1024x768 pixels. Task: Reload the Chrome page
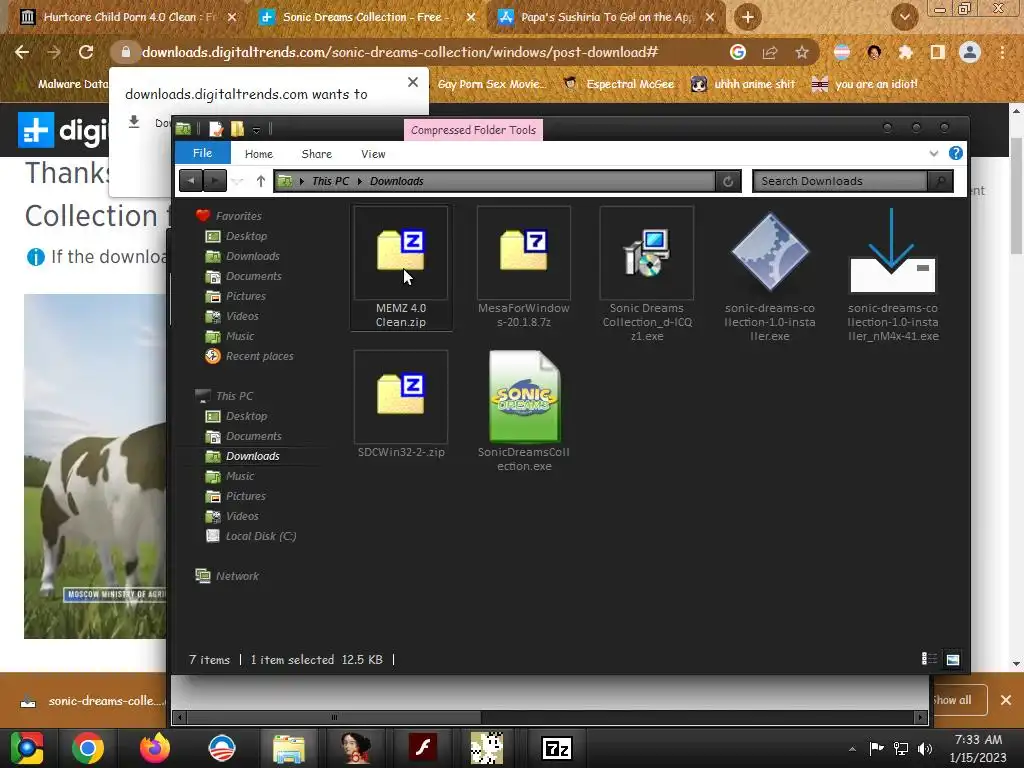(86, 52)
